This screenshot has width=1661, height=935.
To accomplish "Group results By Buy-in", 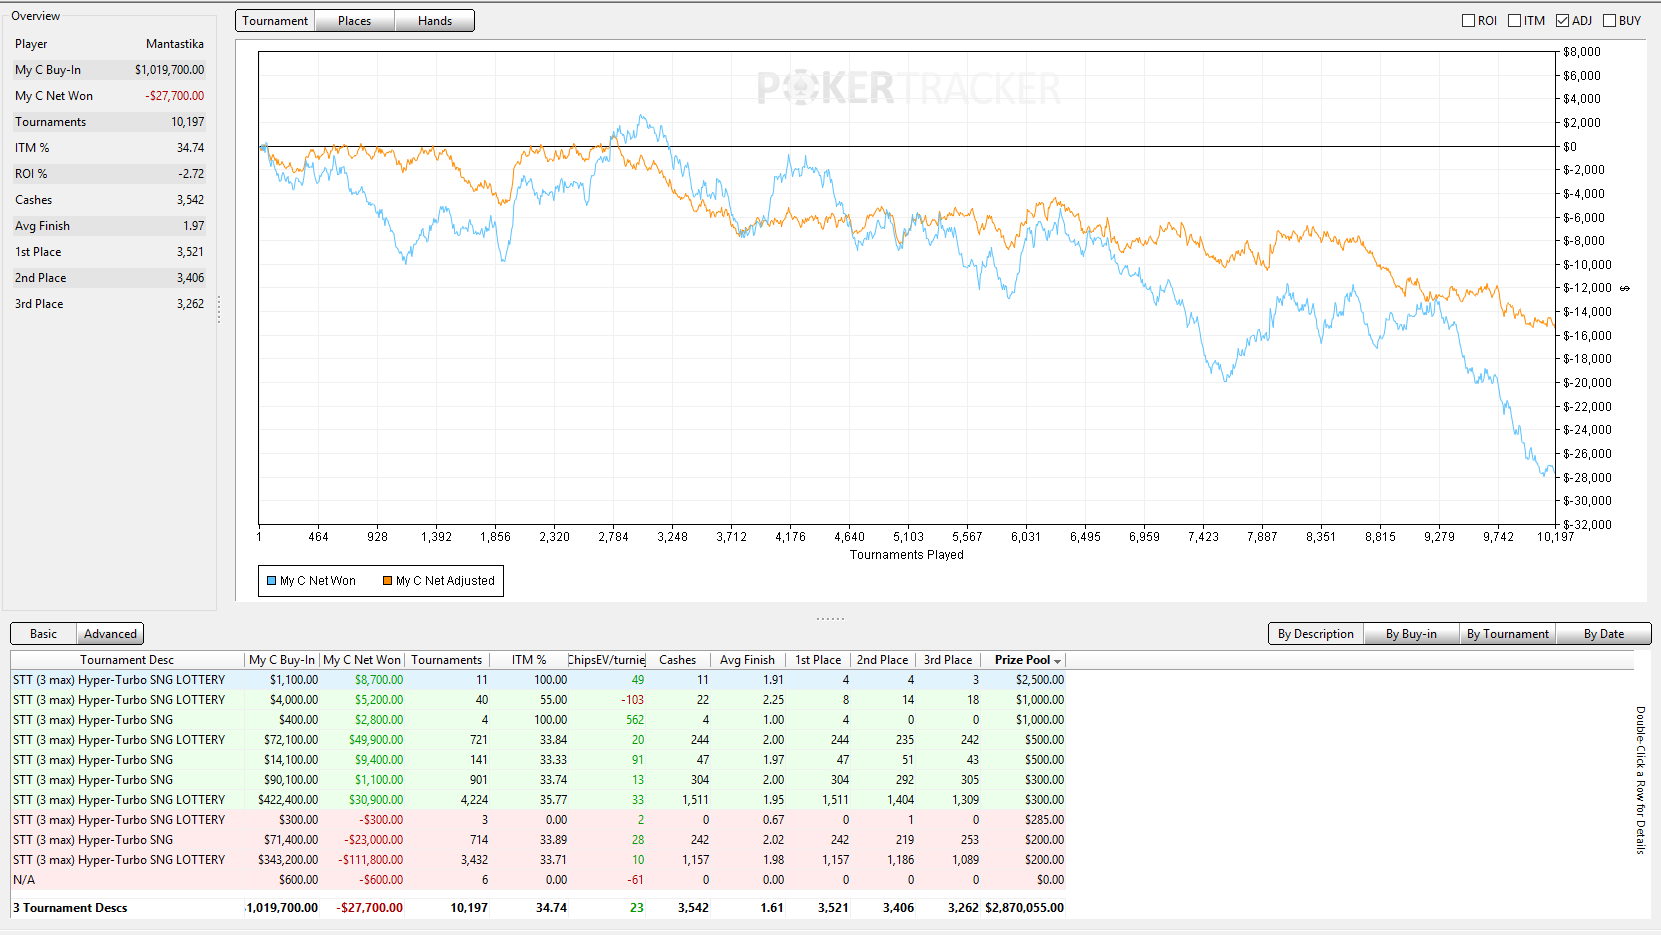I will click(x=1411, y=634).
